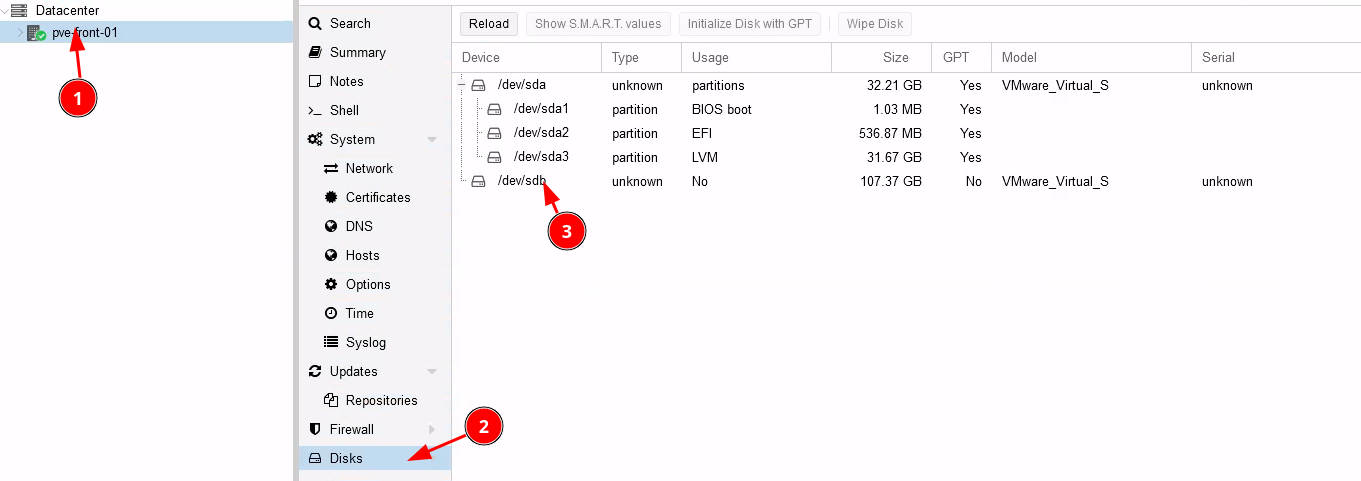The image size is (1361, 481).
Task: Click the /dev/sdb disk drive icon
Action: tap(478, 181)
